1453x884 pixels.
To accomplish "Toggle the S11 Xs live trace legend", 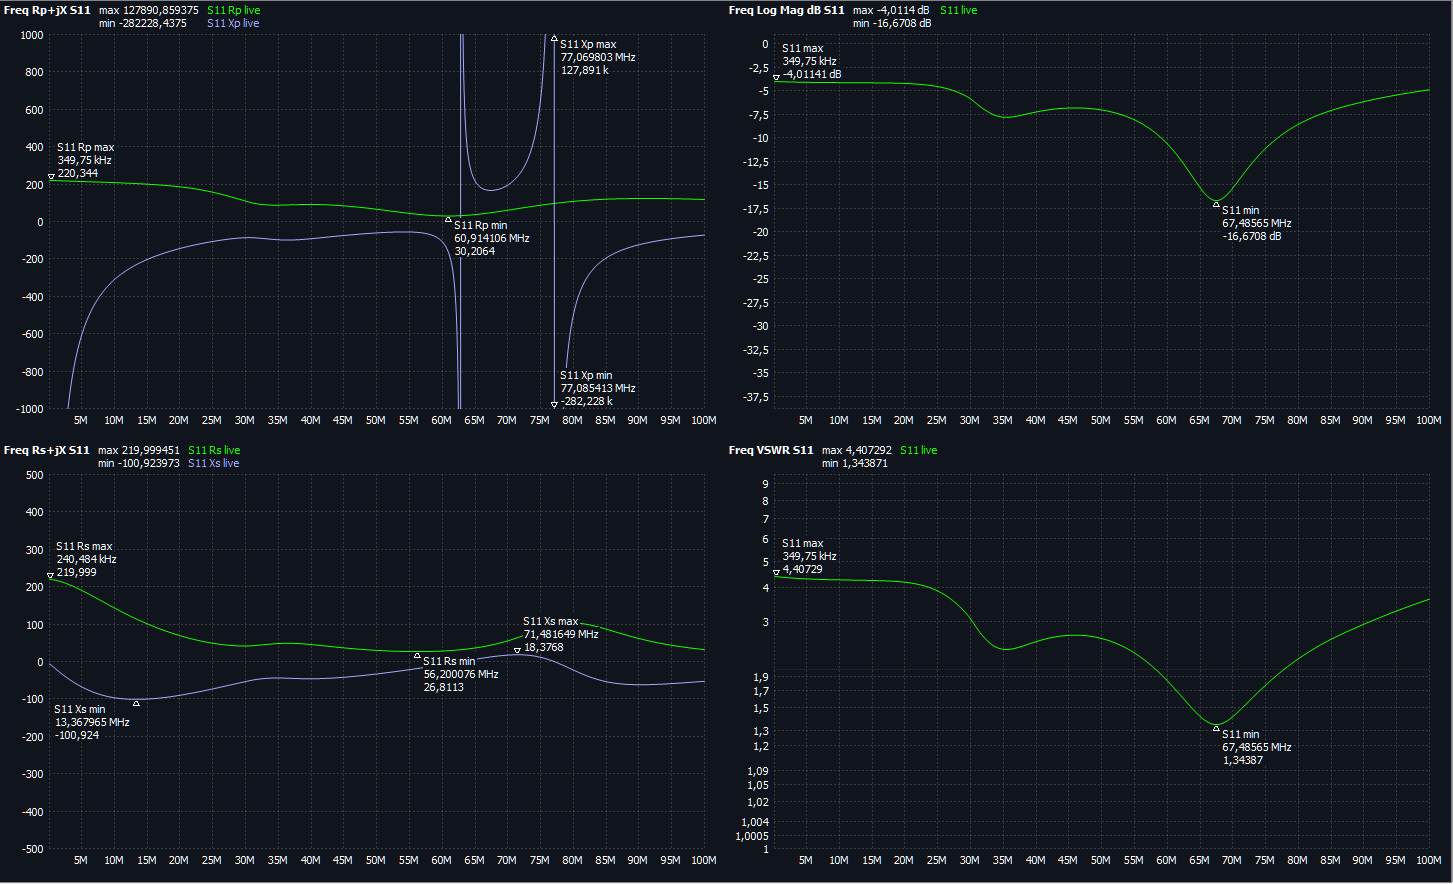I will [213, 463].
